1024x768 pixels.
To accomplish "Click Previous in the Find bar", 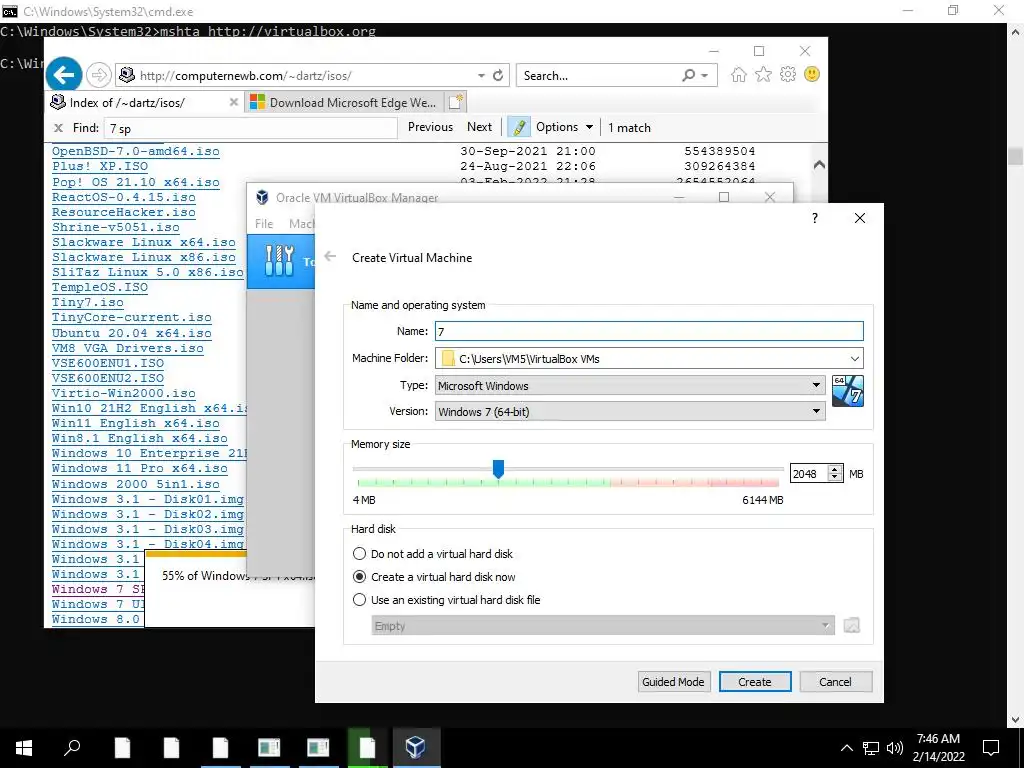I will coord(430,127).
